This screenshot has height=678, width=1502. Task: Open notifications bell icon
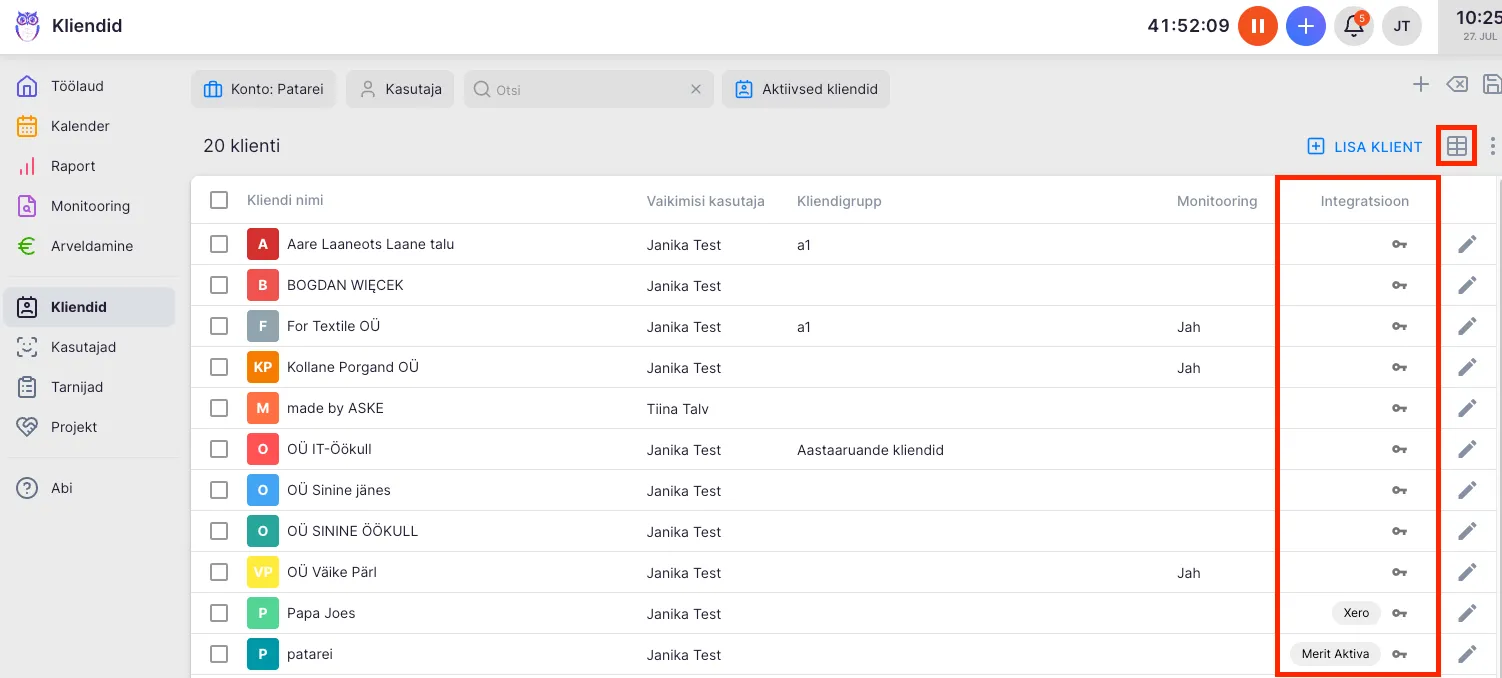pos(1354,26)
